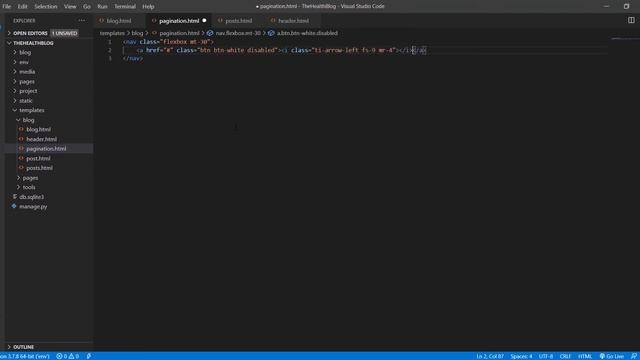Screen dimensions: 640x360
Task: Open Explorer more actions ellipsis menu
Action: tap(82, 20)
